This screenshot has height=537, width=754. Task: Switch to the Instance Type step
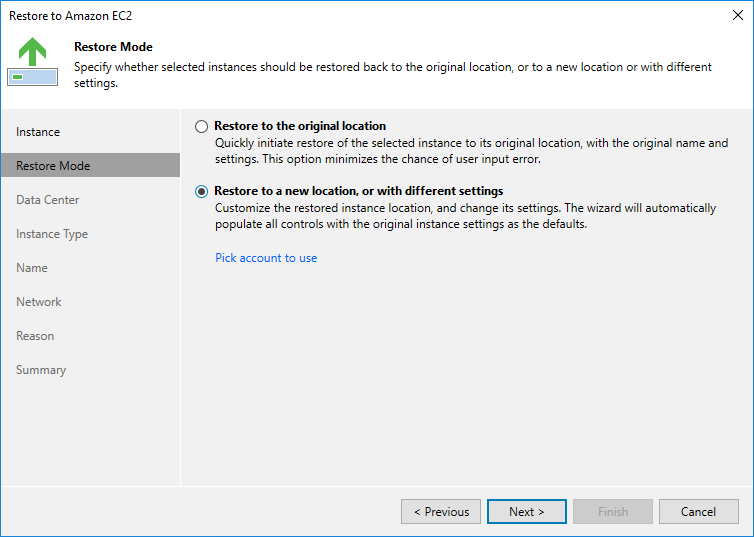(x=52, y=234)
